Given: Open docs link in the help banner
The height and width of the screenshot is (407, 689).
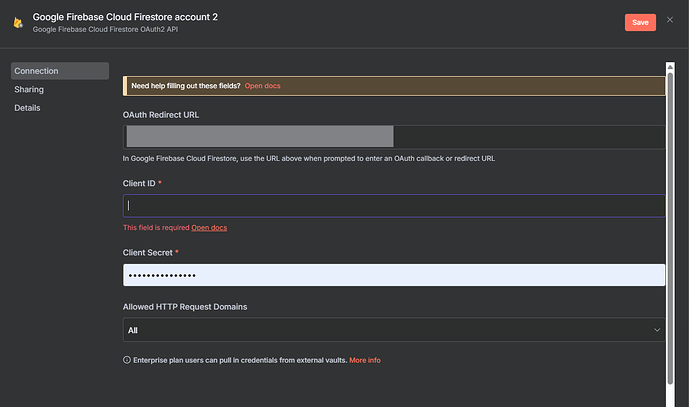Looking at the screenshot, I should [262, 86].
